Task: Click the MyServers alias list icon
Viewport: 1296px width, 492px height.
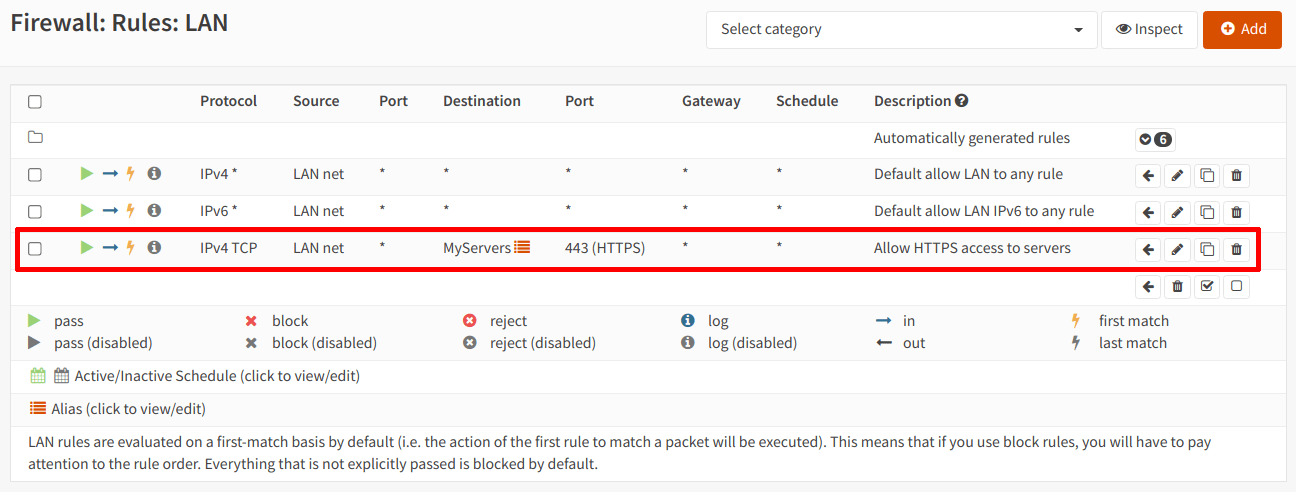Action: tap(522, 248)
